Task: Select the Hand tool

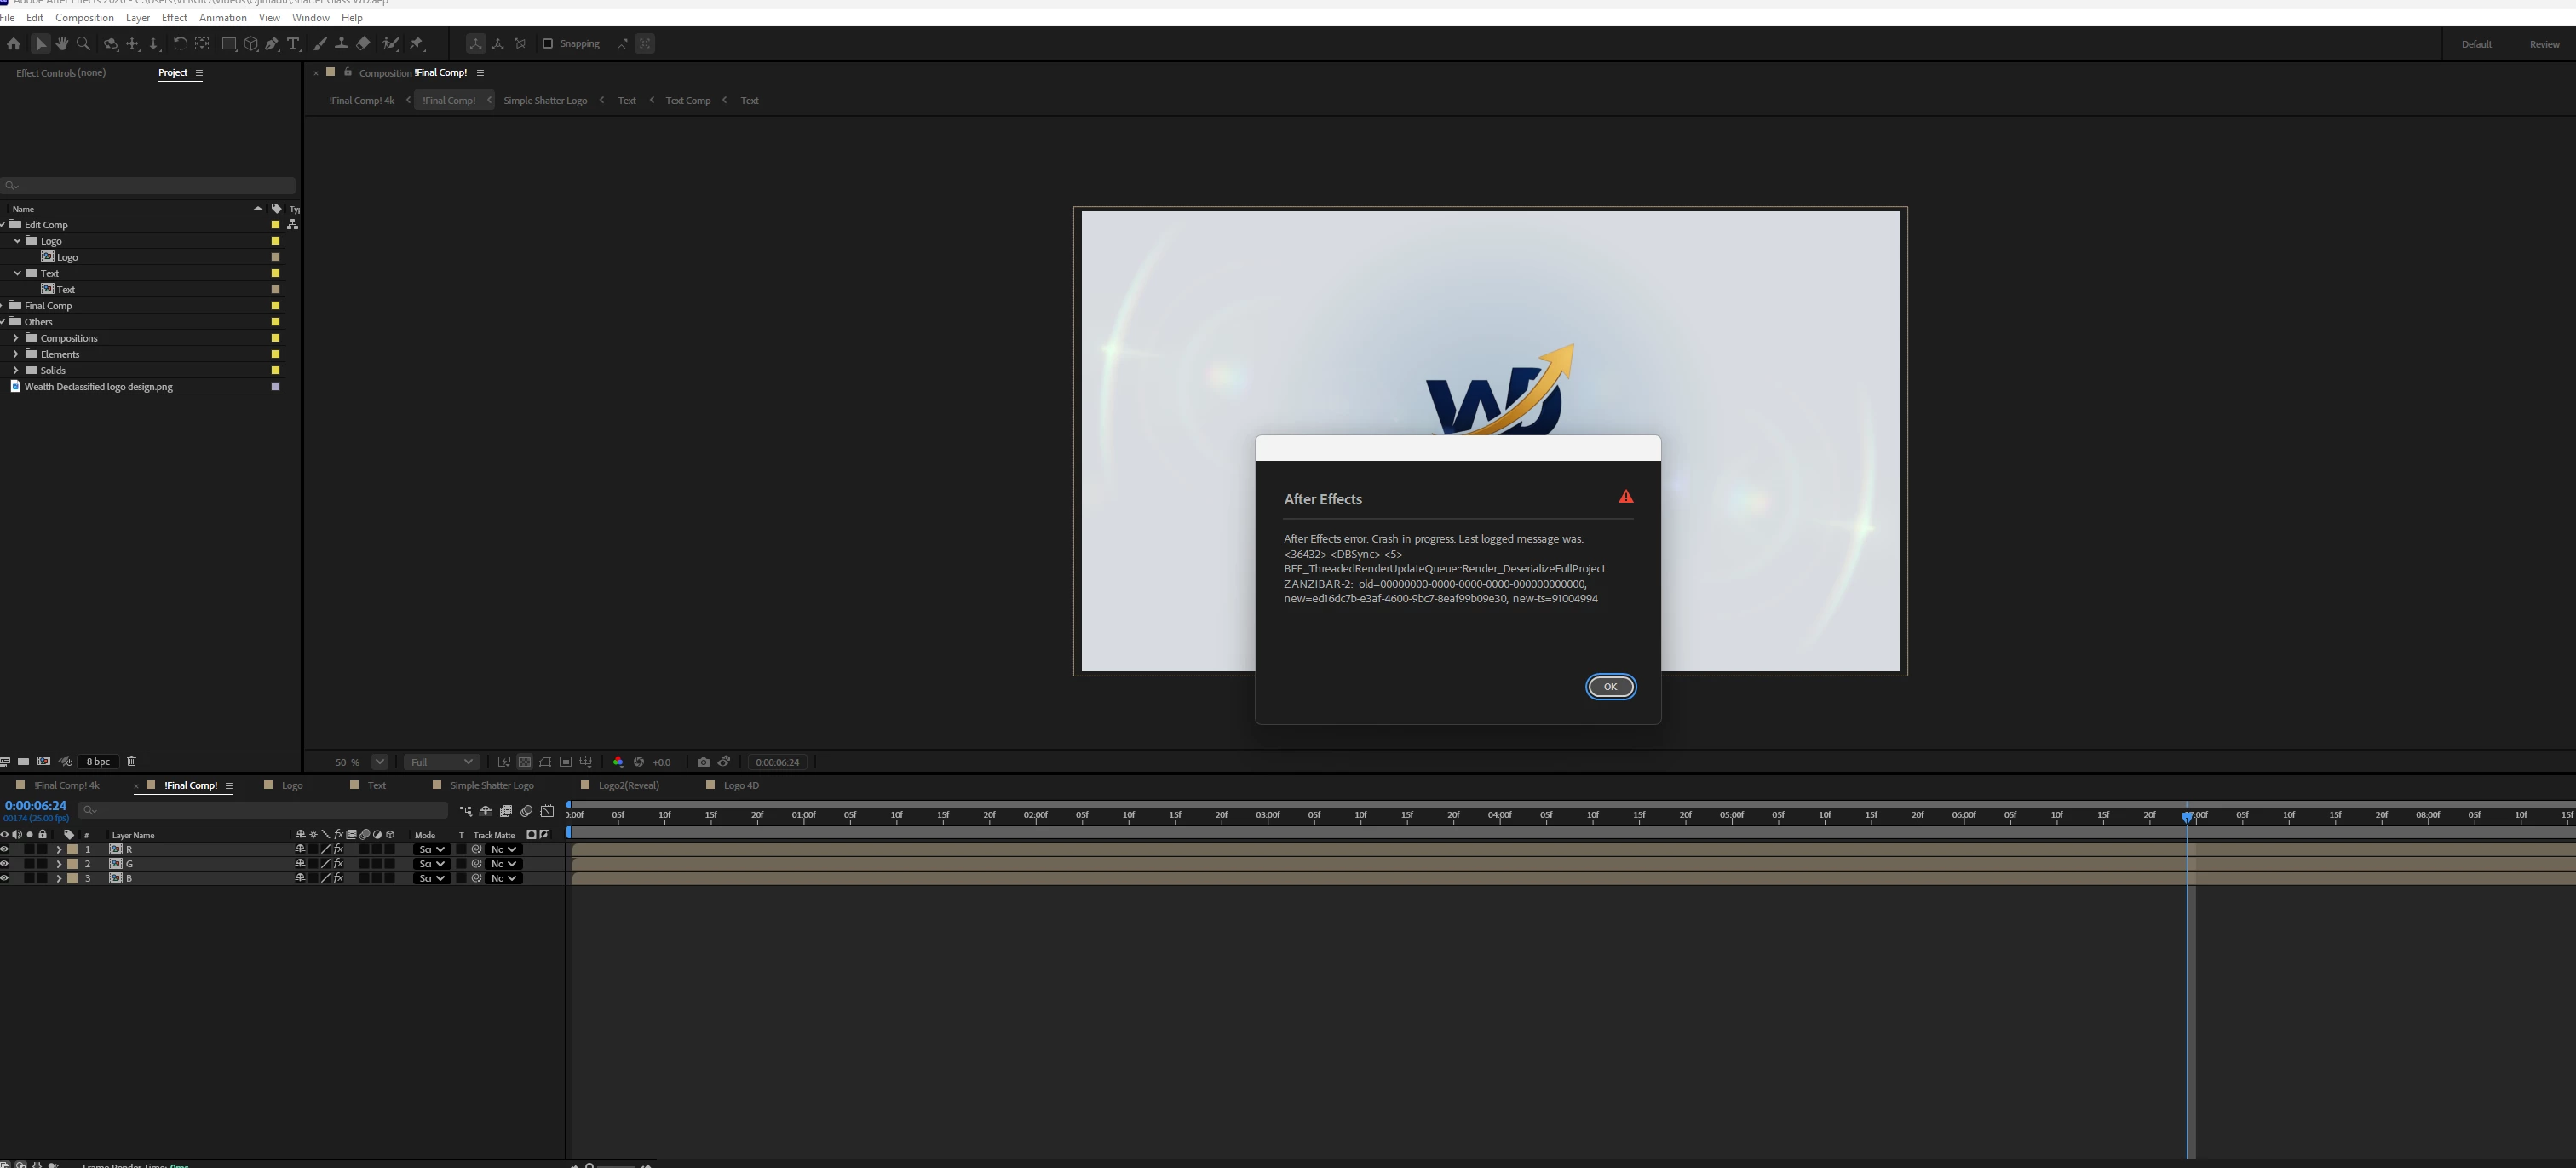Action: tap(62, 44)
